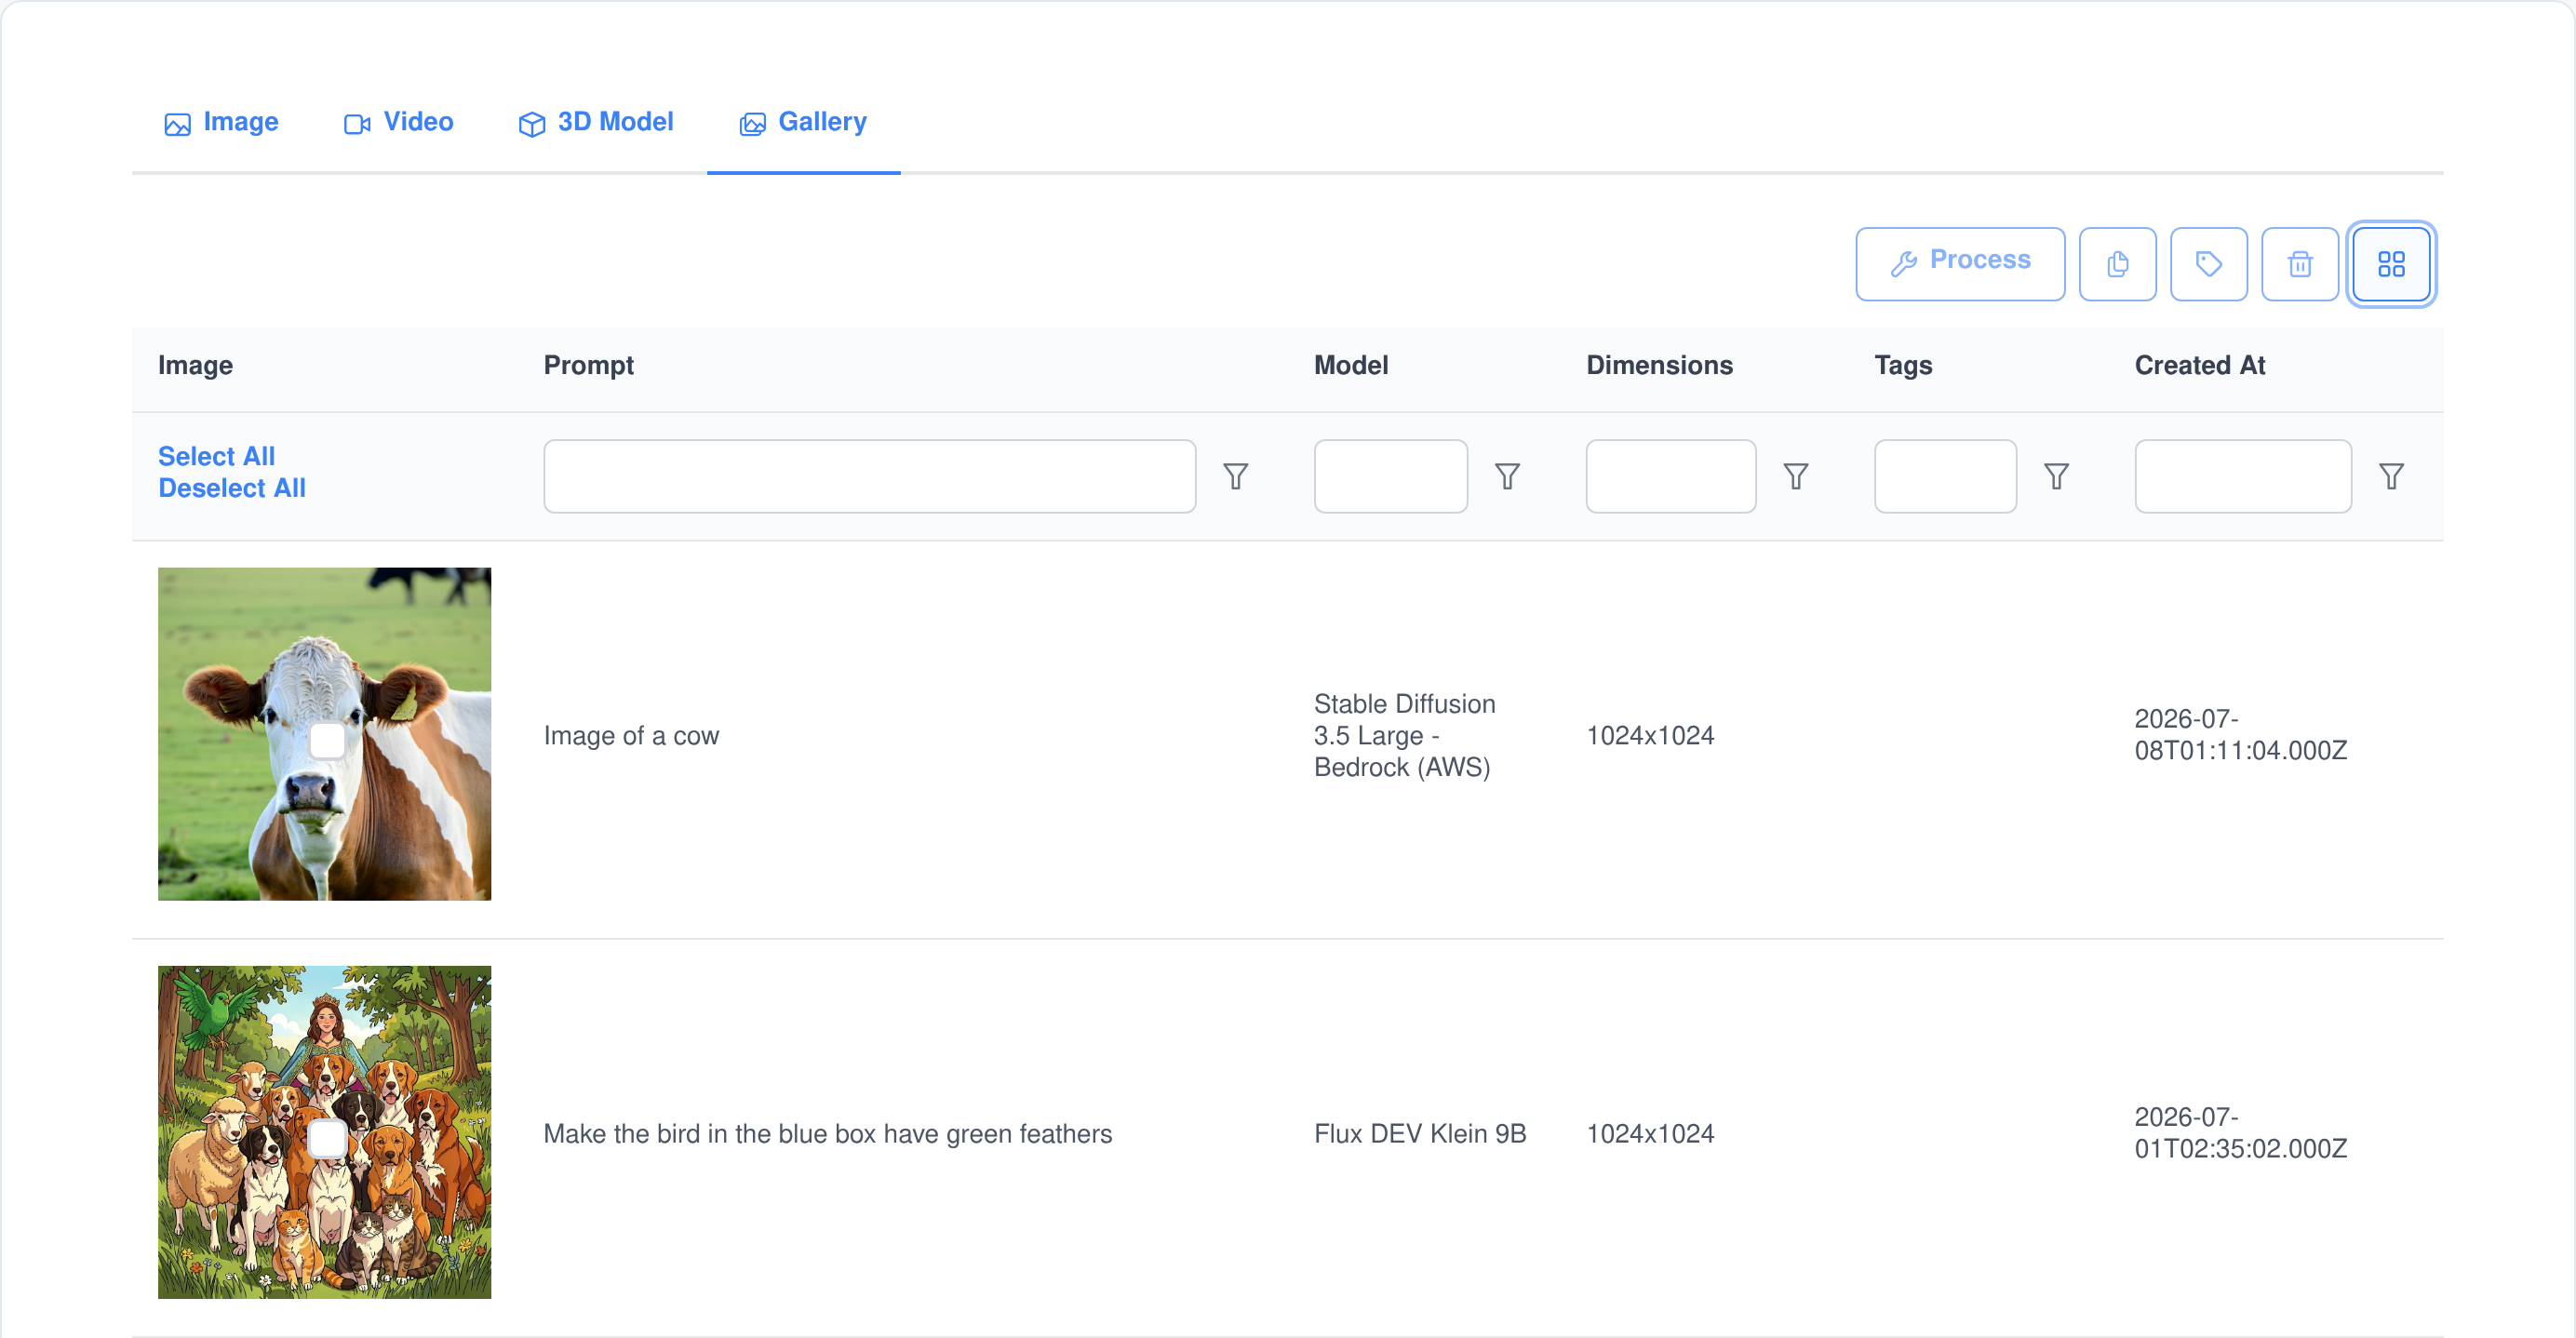2576x1338 pixels.
Task: Click the tag icon button
Action: [2208, 264]
